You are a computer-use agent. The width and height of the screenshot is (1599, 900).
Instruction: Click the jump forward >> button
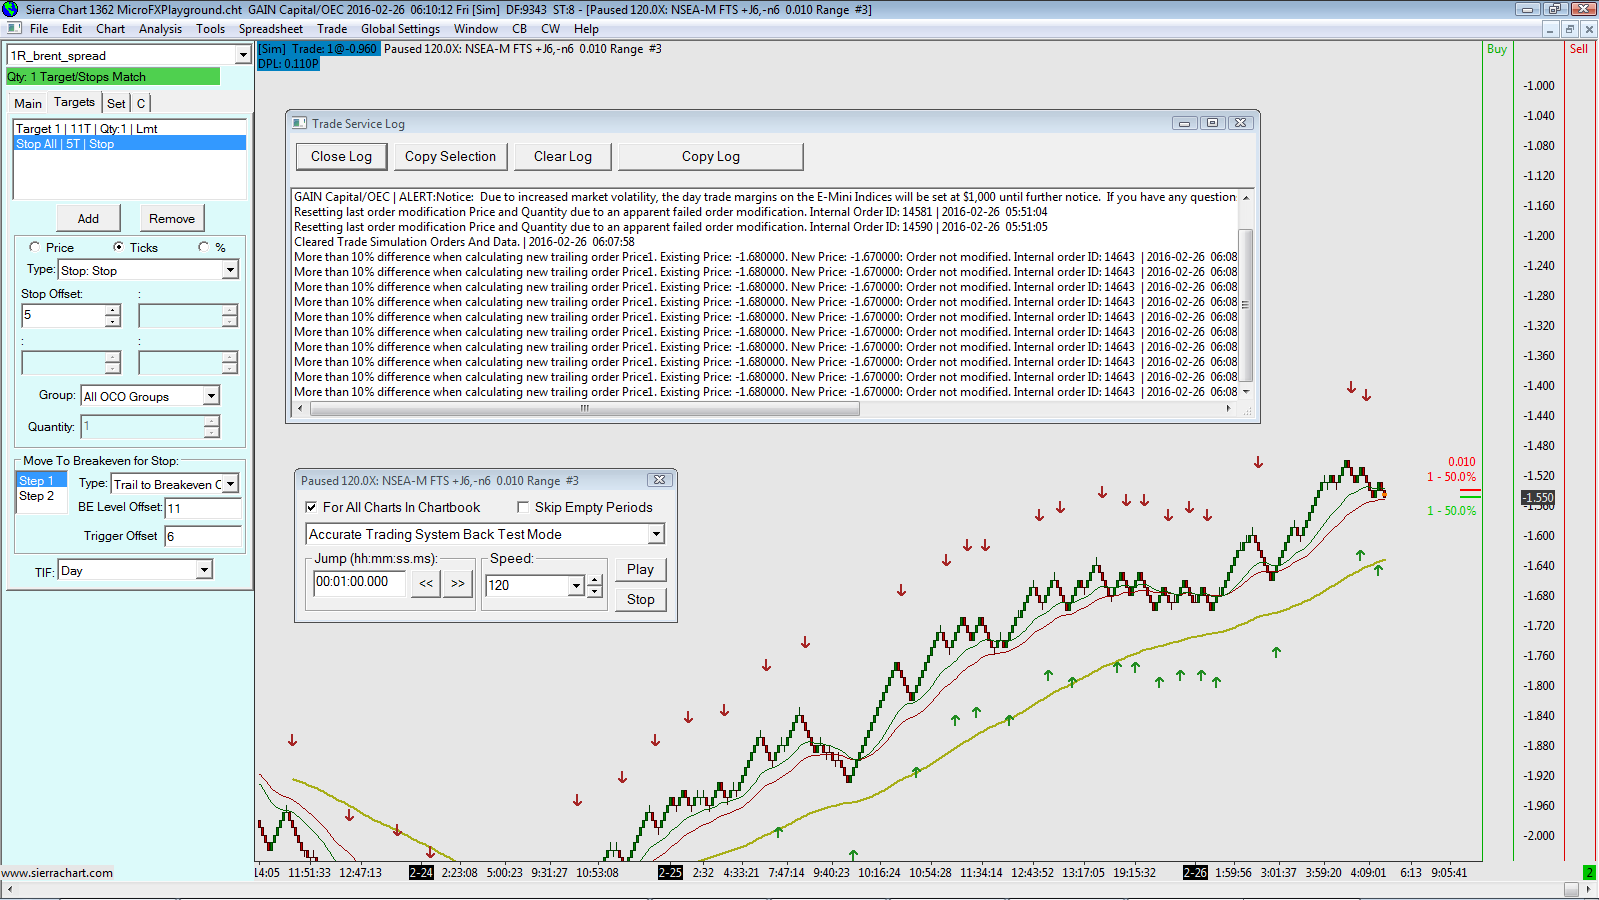458,583
